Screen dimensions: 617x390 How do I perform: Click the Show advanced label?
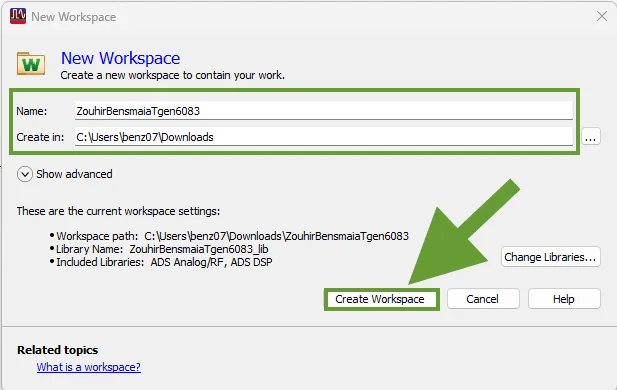74,174
